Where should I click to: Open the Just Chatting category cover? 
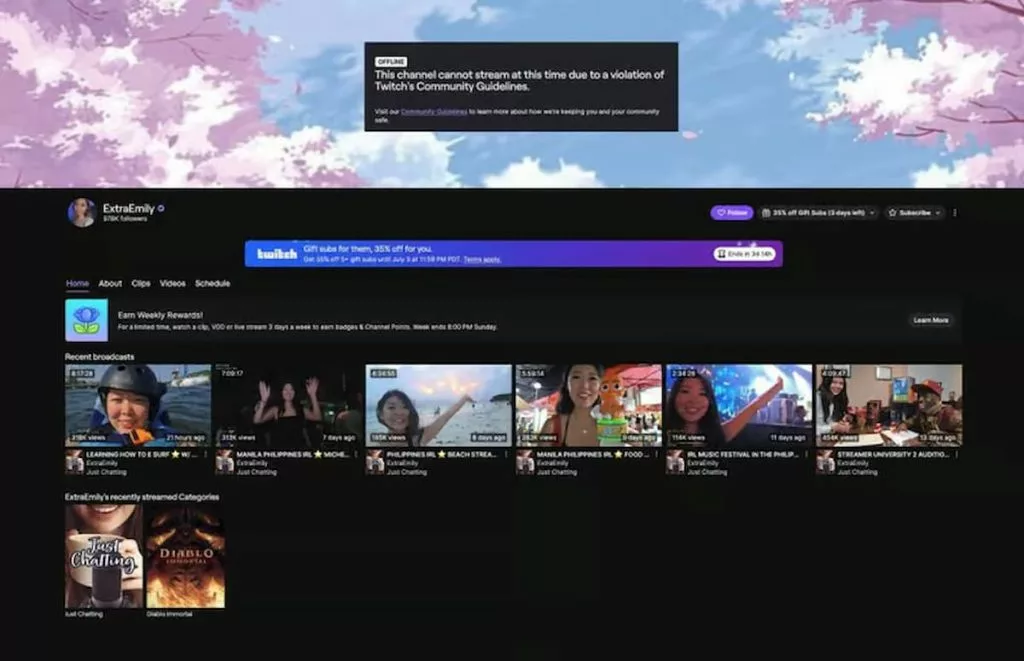pyautogui.click(x=104, y=556)
